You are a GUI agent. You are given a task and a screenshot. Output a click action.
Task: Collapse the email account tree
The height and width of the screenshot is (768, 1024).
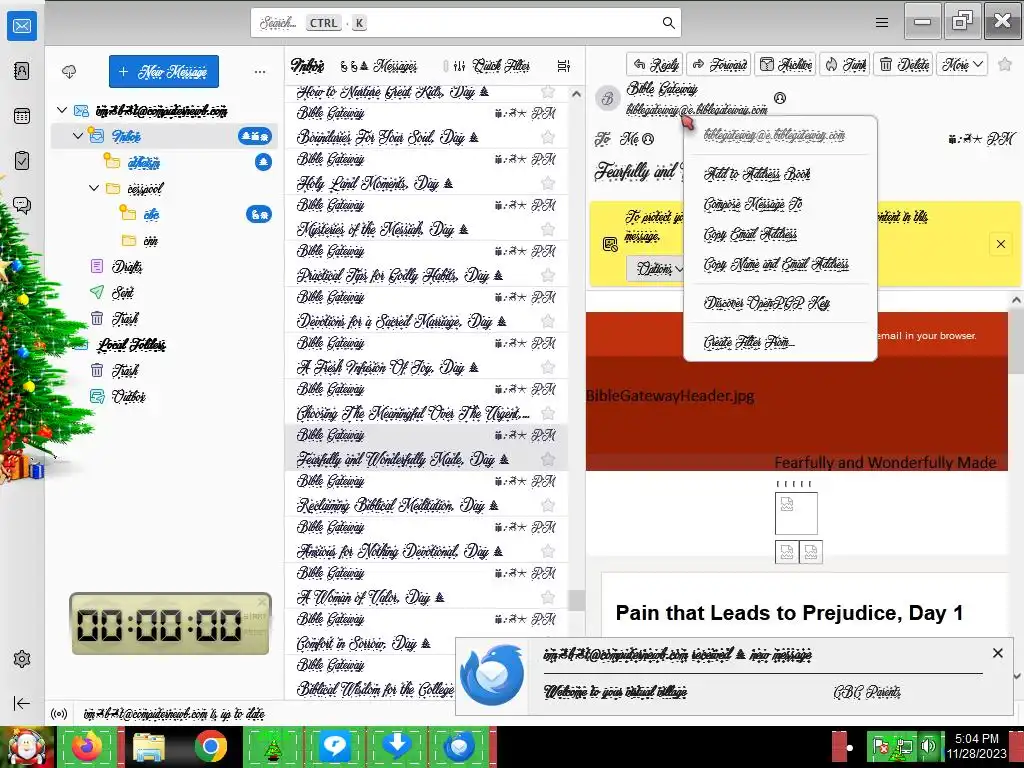[x=62, y=110]
